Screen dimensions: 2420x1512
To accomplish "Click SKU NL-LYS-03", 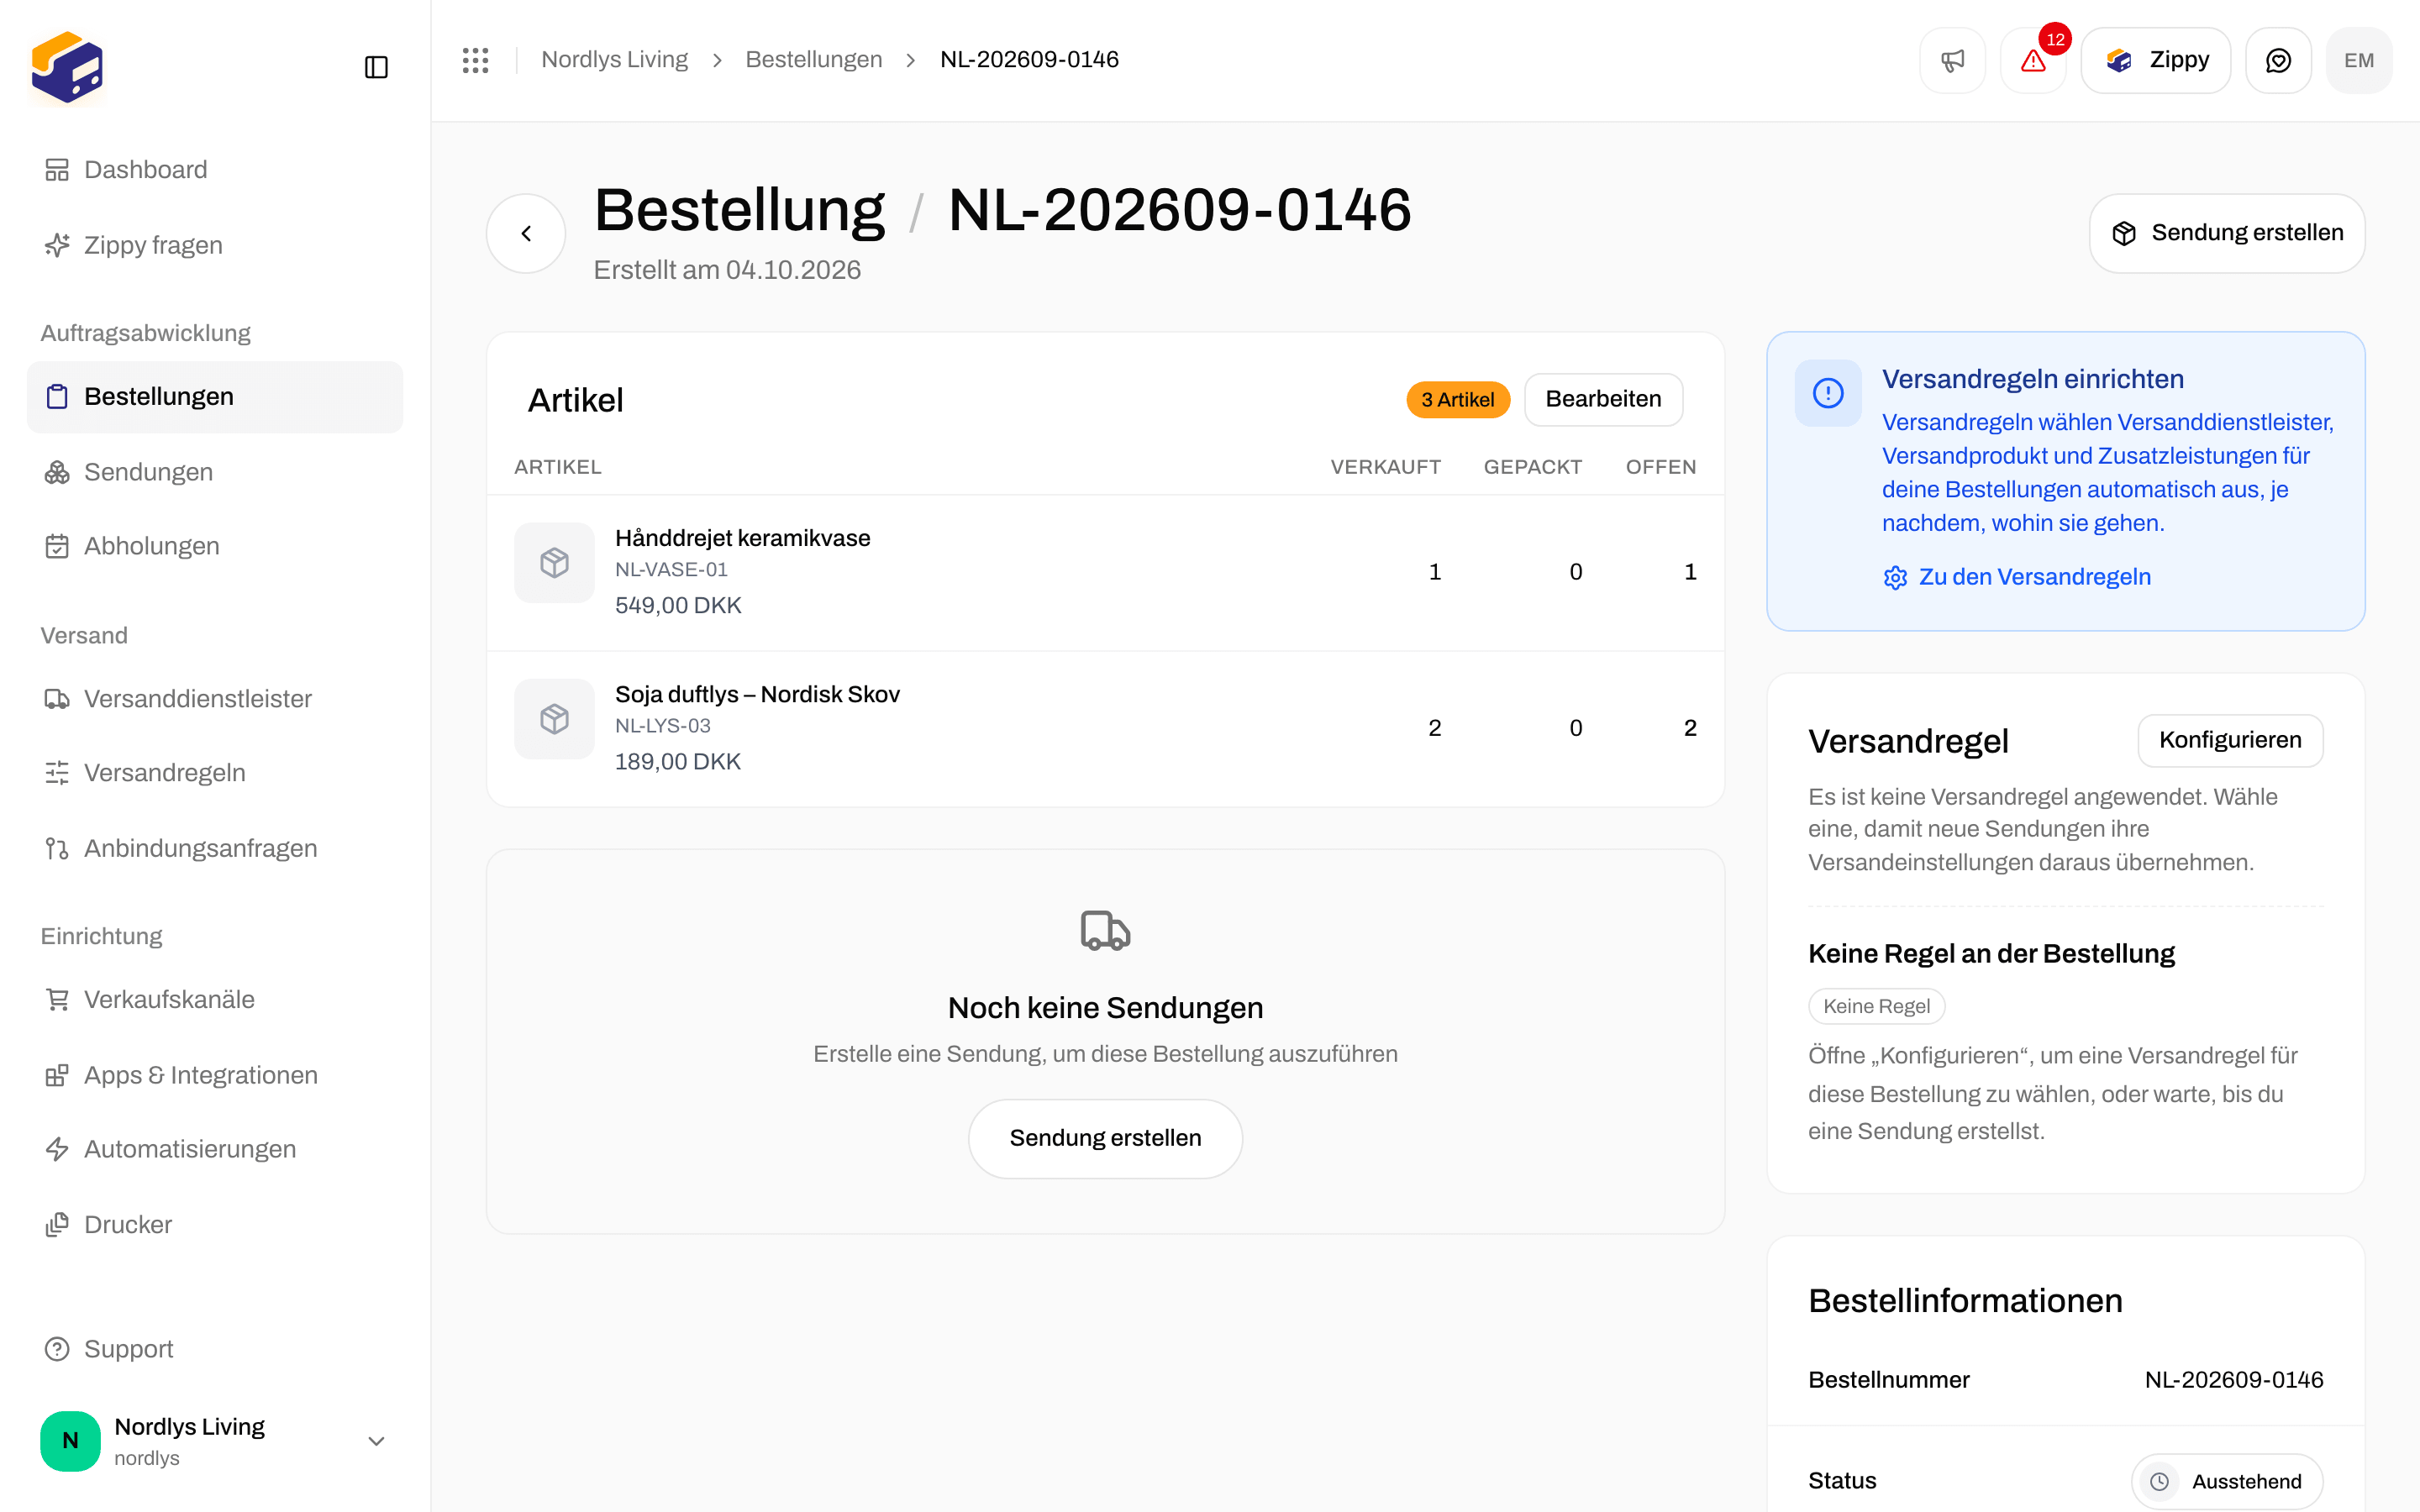I will coord(662,726).
